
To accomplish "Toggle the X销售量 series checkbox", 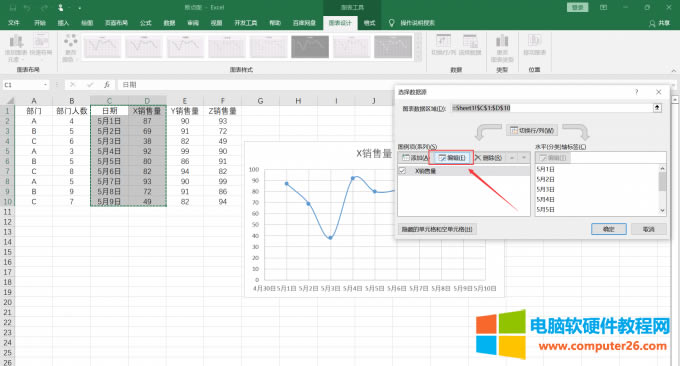I will pos(402,171).
